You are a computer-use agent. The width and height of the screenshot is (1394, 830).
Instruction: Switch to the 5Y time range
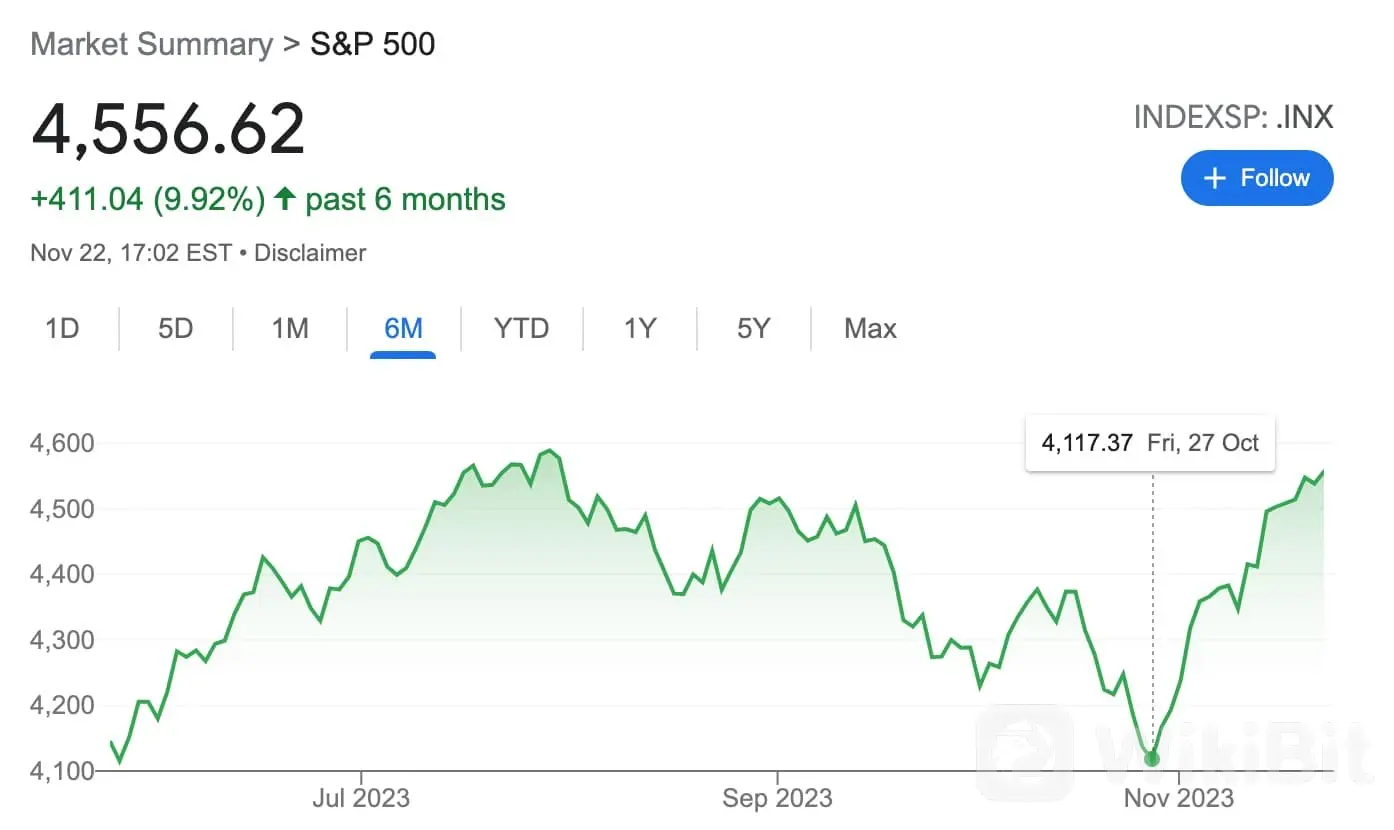[x=753, y=328]
